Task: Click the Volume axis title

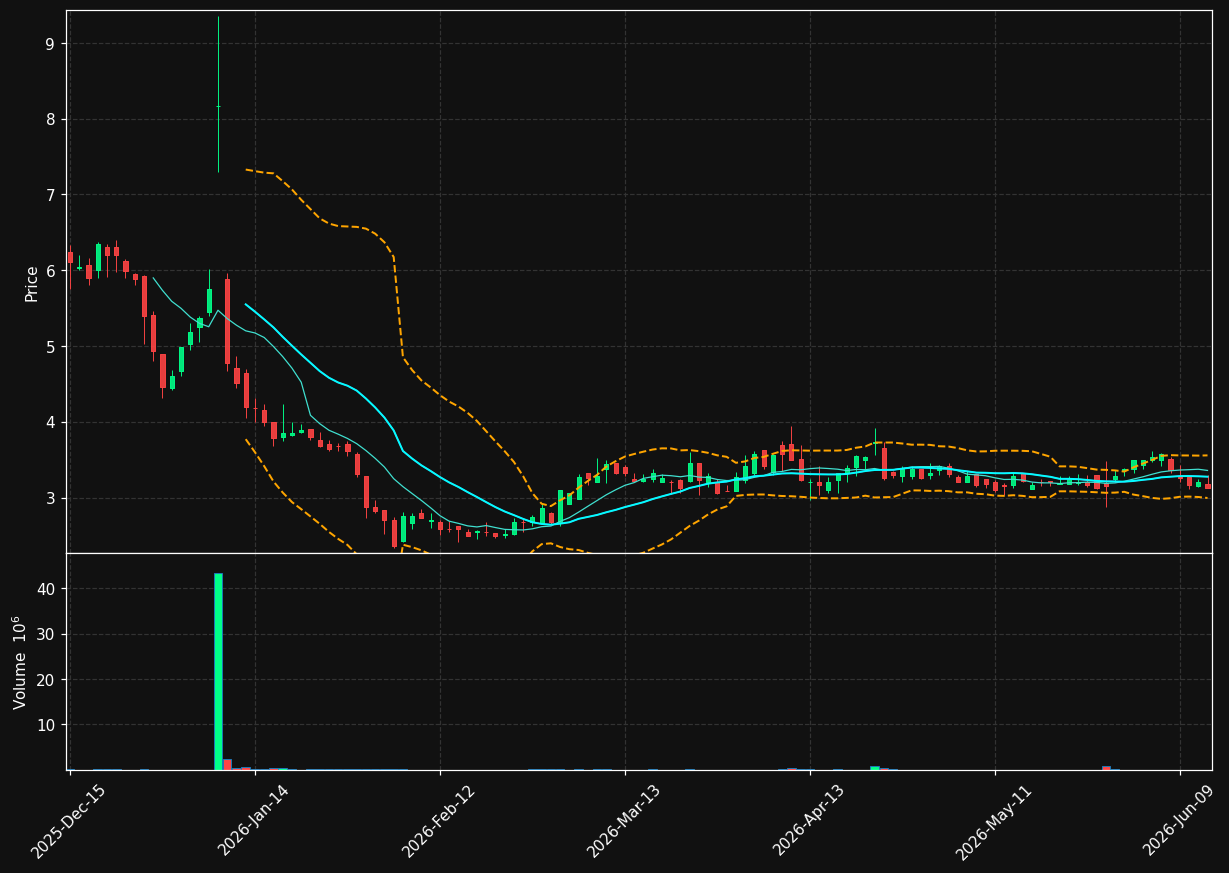Action: 20,662
